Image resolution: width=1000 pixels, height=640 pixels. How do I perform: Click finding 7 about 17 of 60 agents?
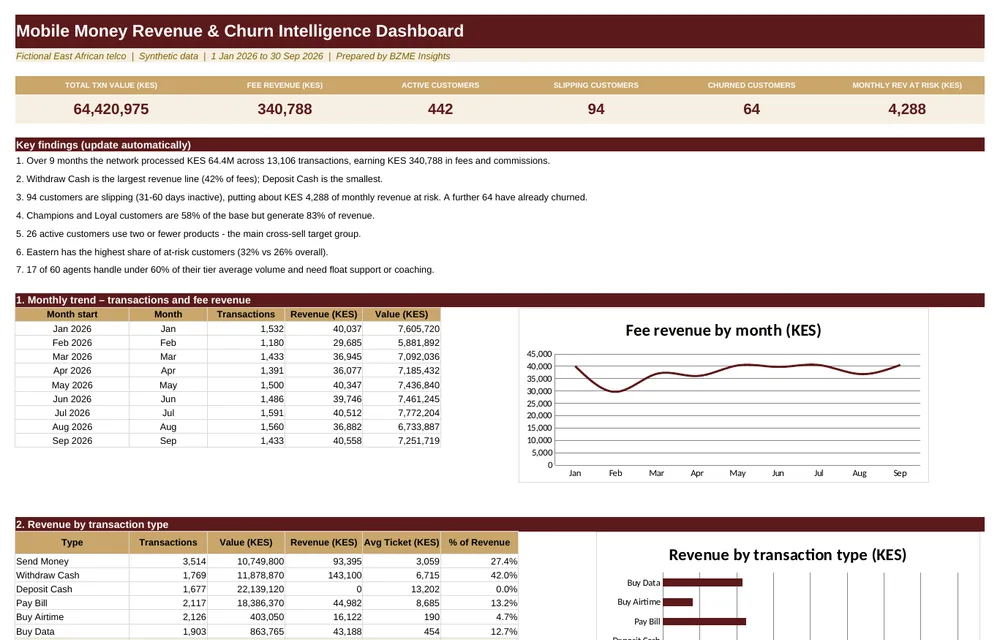225,270
